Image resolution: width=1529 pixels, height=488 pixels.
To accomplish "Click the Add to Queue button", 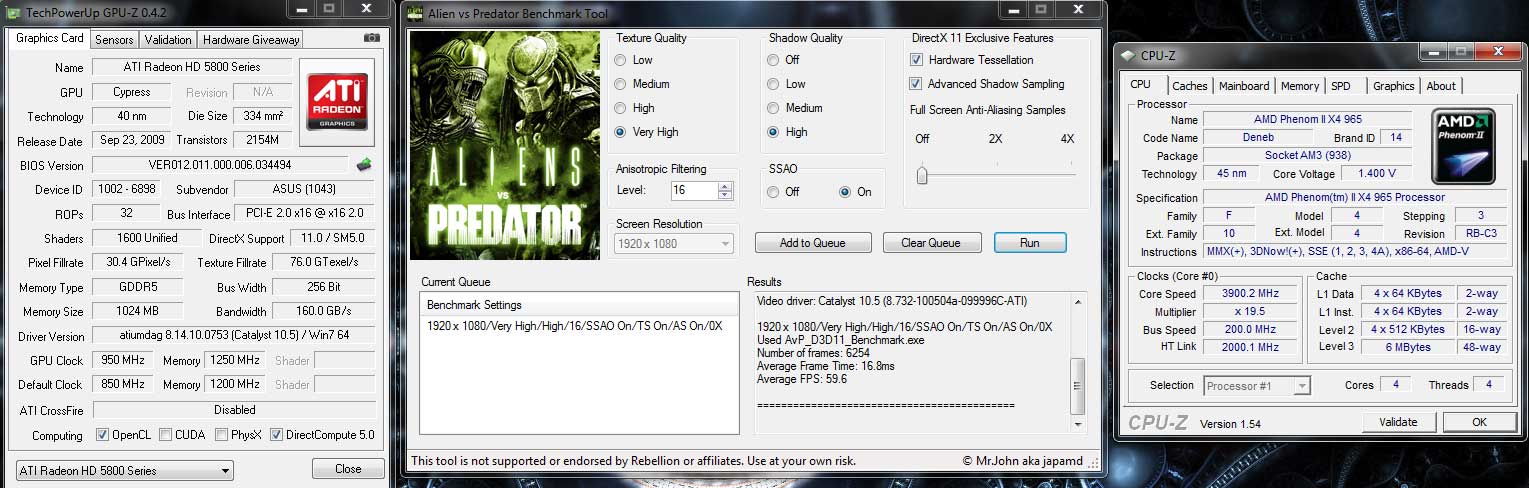I will tap(813, 243).
